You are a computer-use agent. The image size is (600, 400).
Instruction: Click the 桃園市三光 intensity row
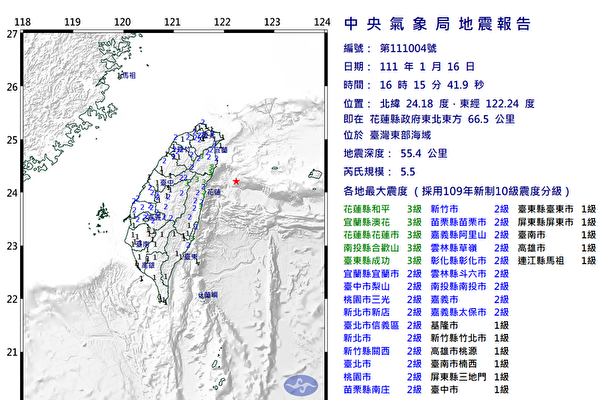(x=382, y=299)
